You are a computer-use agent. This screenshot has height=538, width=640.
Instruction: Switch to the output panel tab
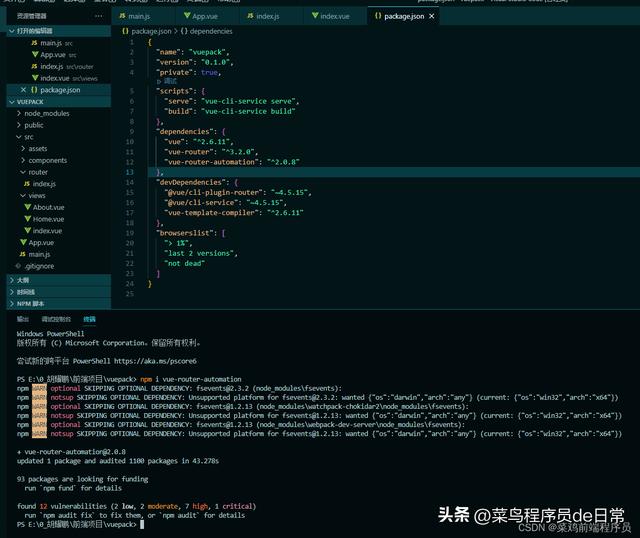click(x=23, y=319)
